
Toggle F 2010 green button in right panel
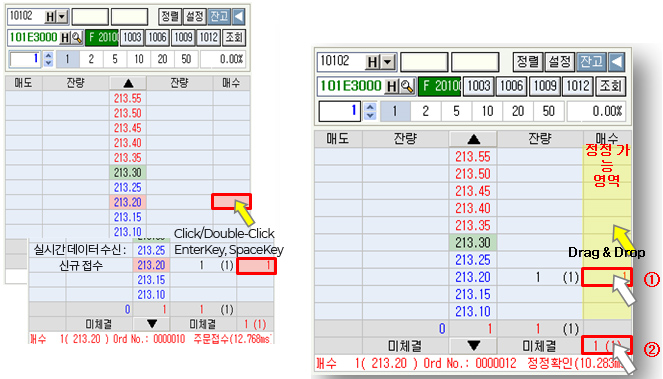pos(440,86)
